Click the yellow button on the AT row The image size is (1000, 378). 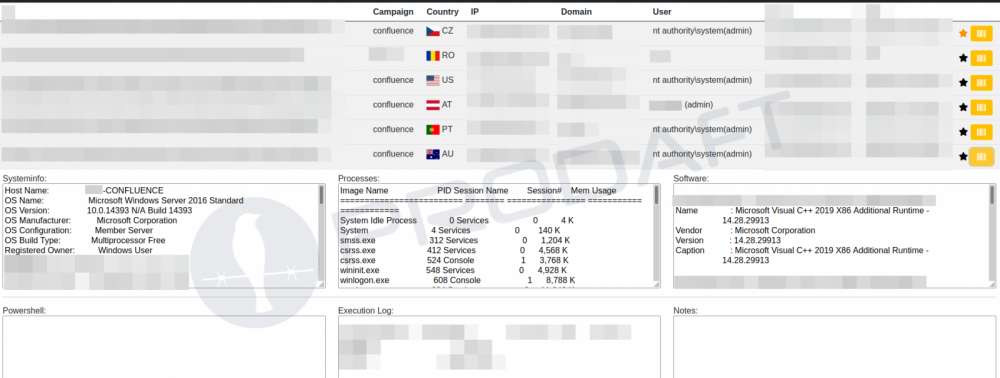pyautogui.click(x=981, y=107)
